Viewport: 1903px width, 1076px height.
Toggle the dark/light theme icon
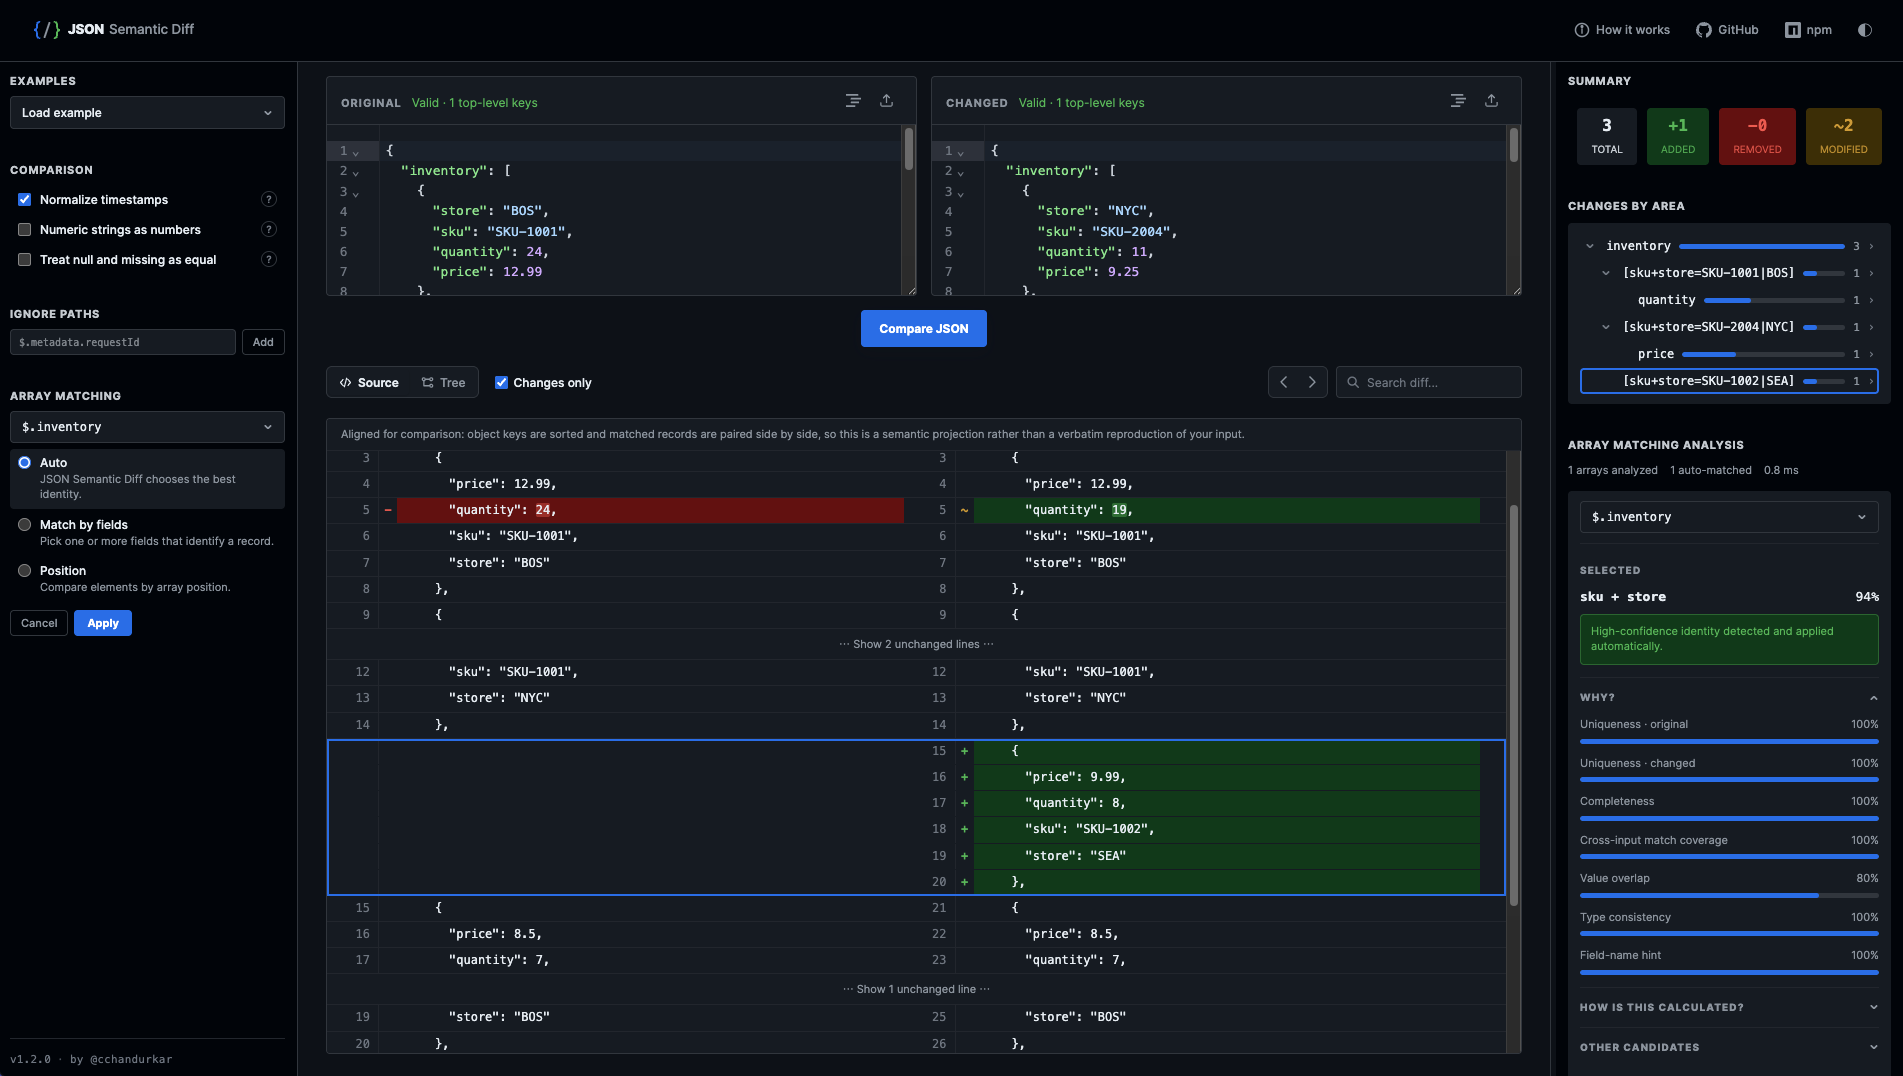[x=1865, y=30]
